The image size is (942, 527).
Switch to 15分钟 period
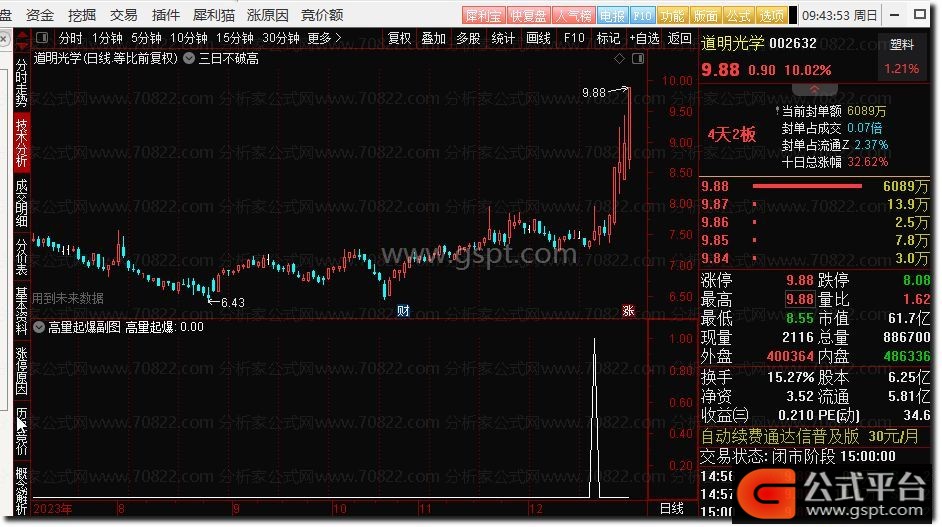point(235,38)
